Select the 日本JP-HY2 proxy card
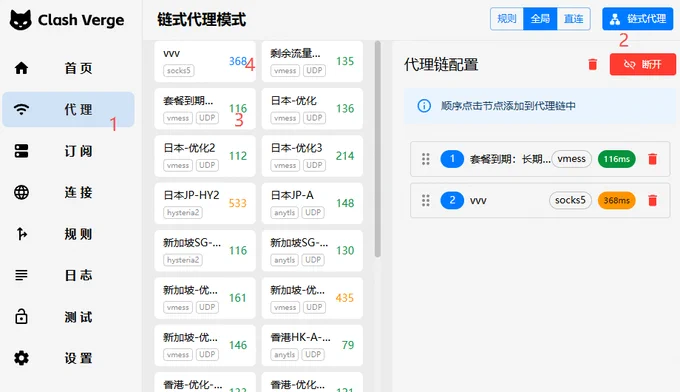This screenshot has height=392, width=680. tap(205, 203)
